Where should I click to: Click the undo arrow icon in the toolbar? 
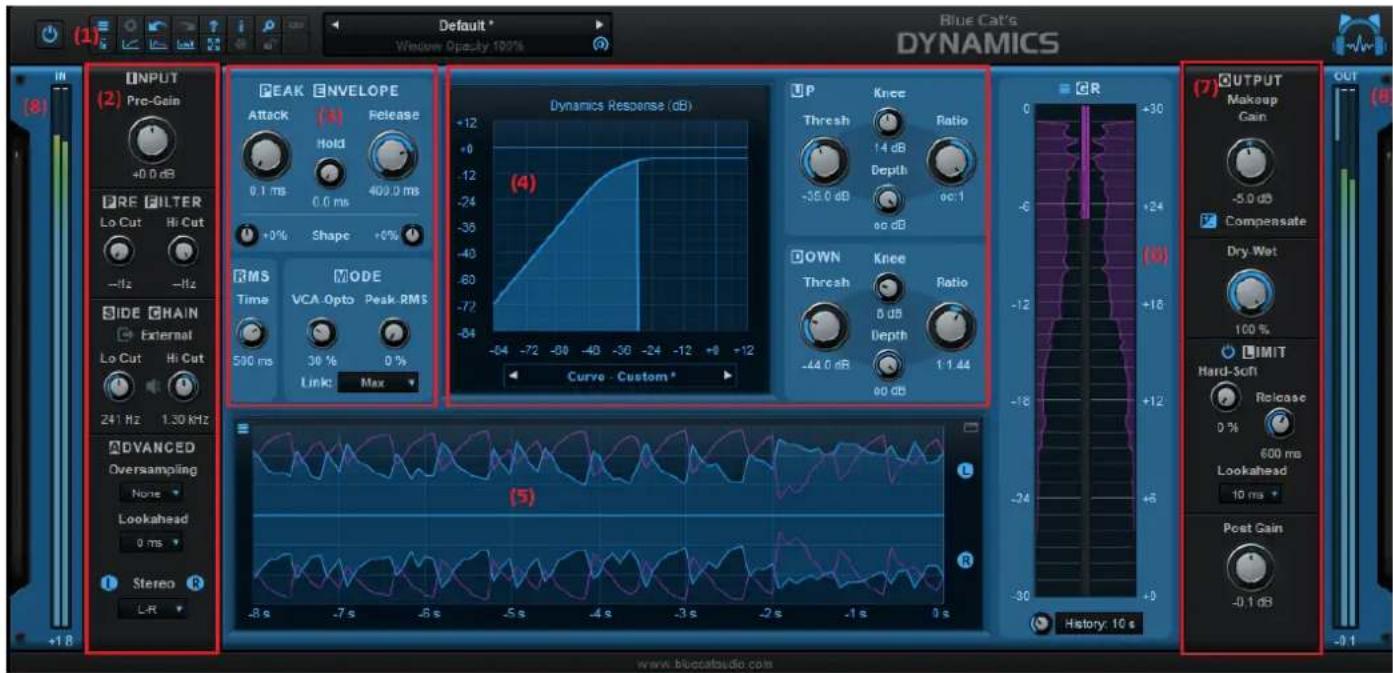158,26
